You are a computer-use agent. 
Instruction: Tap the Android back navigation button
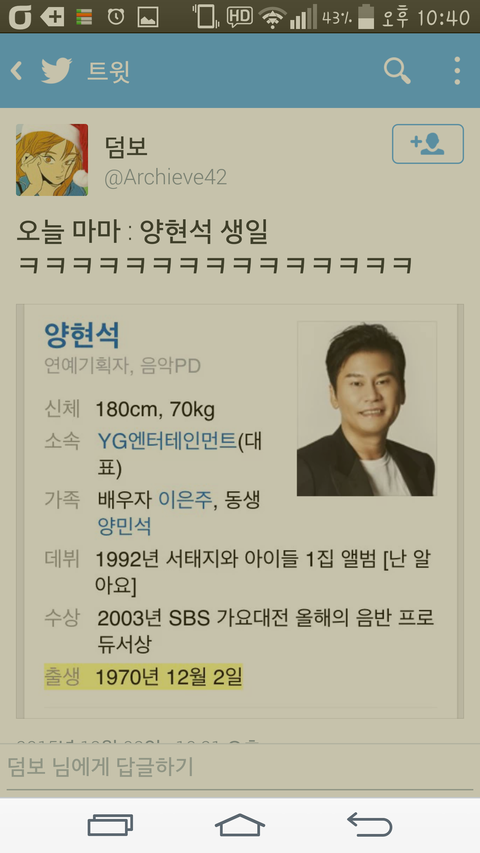tap(370, 825)
